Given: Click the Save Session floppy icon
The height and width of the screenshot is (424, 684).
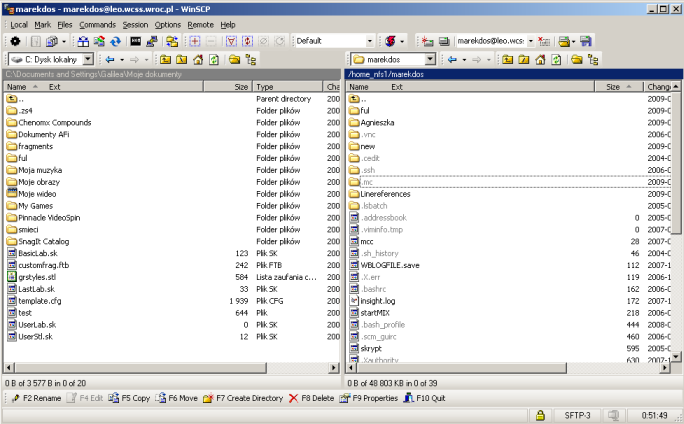Looking at the screenshot, I should click(x=586, y=41).
